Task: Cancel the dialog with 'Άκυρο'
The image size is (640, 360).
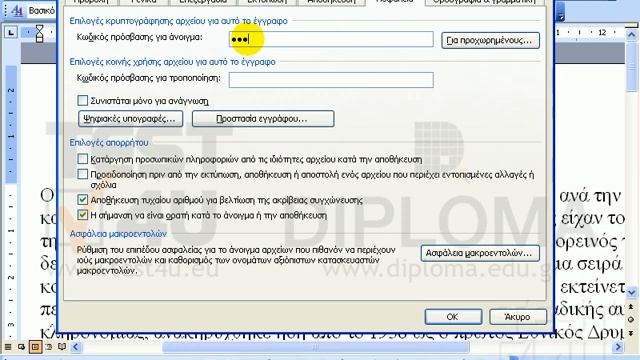Action: coord(518,317)
